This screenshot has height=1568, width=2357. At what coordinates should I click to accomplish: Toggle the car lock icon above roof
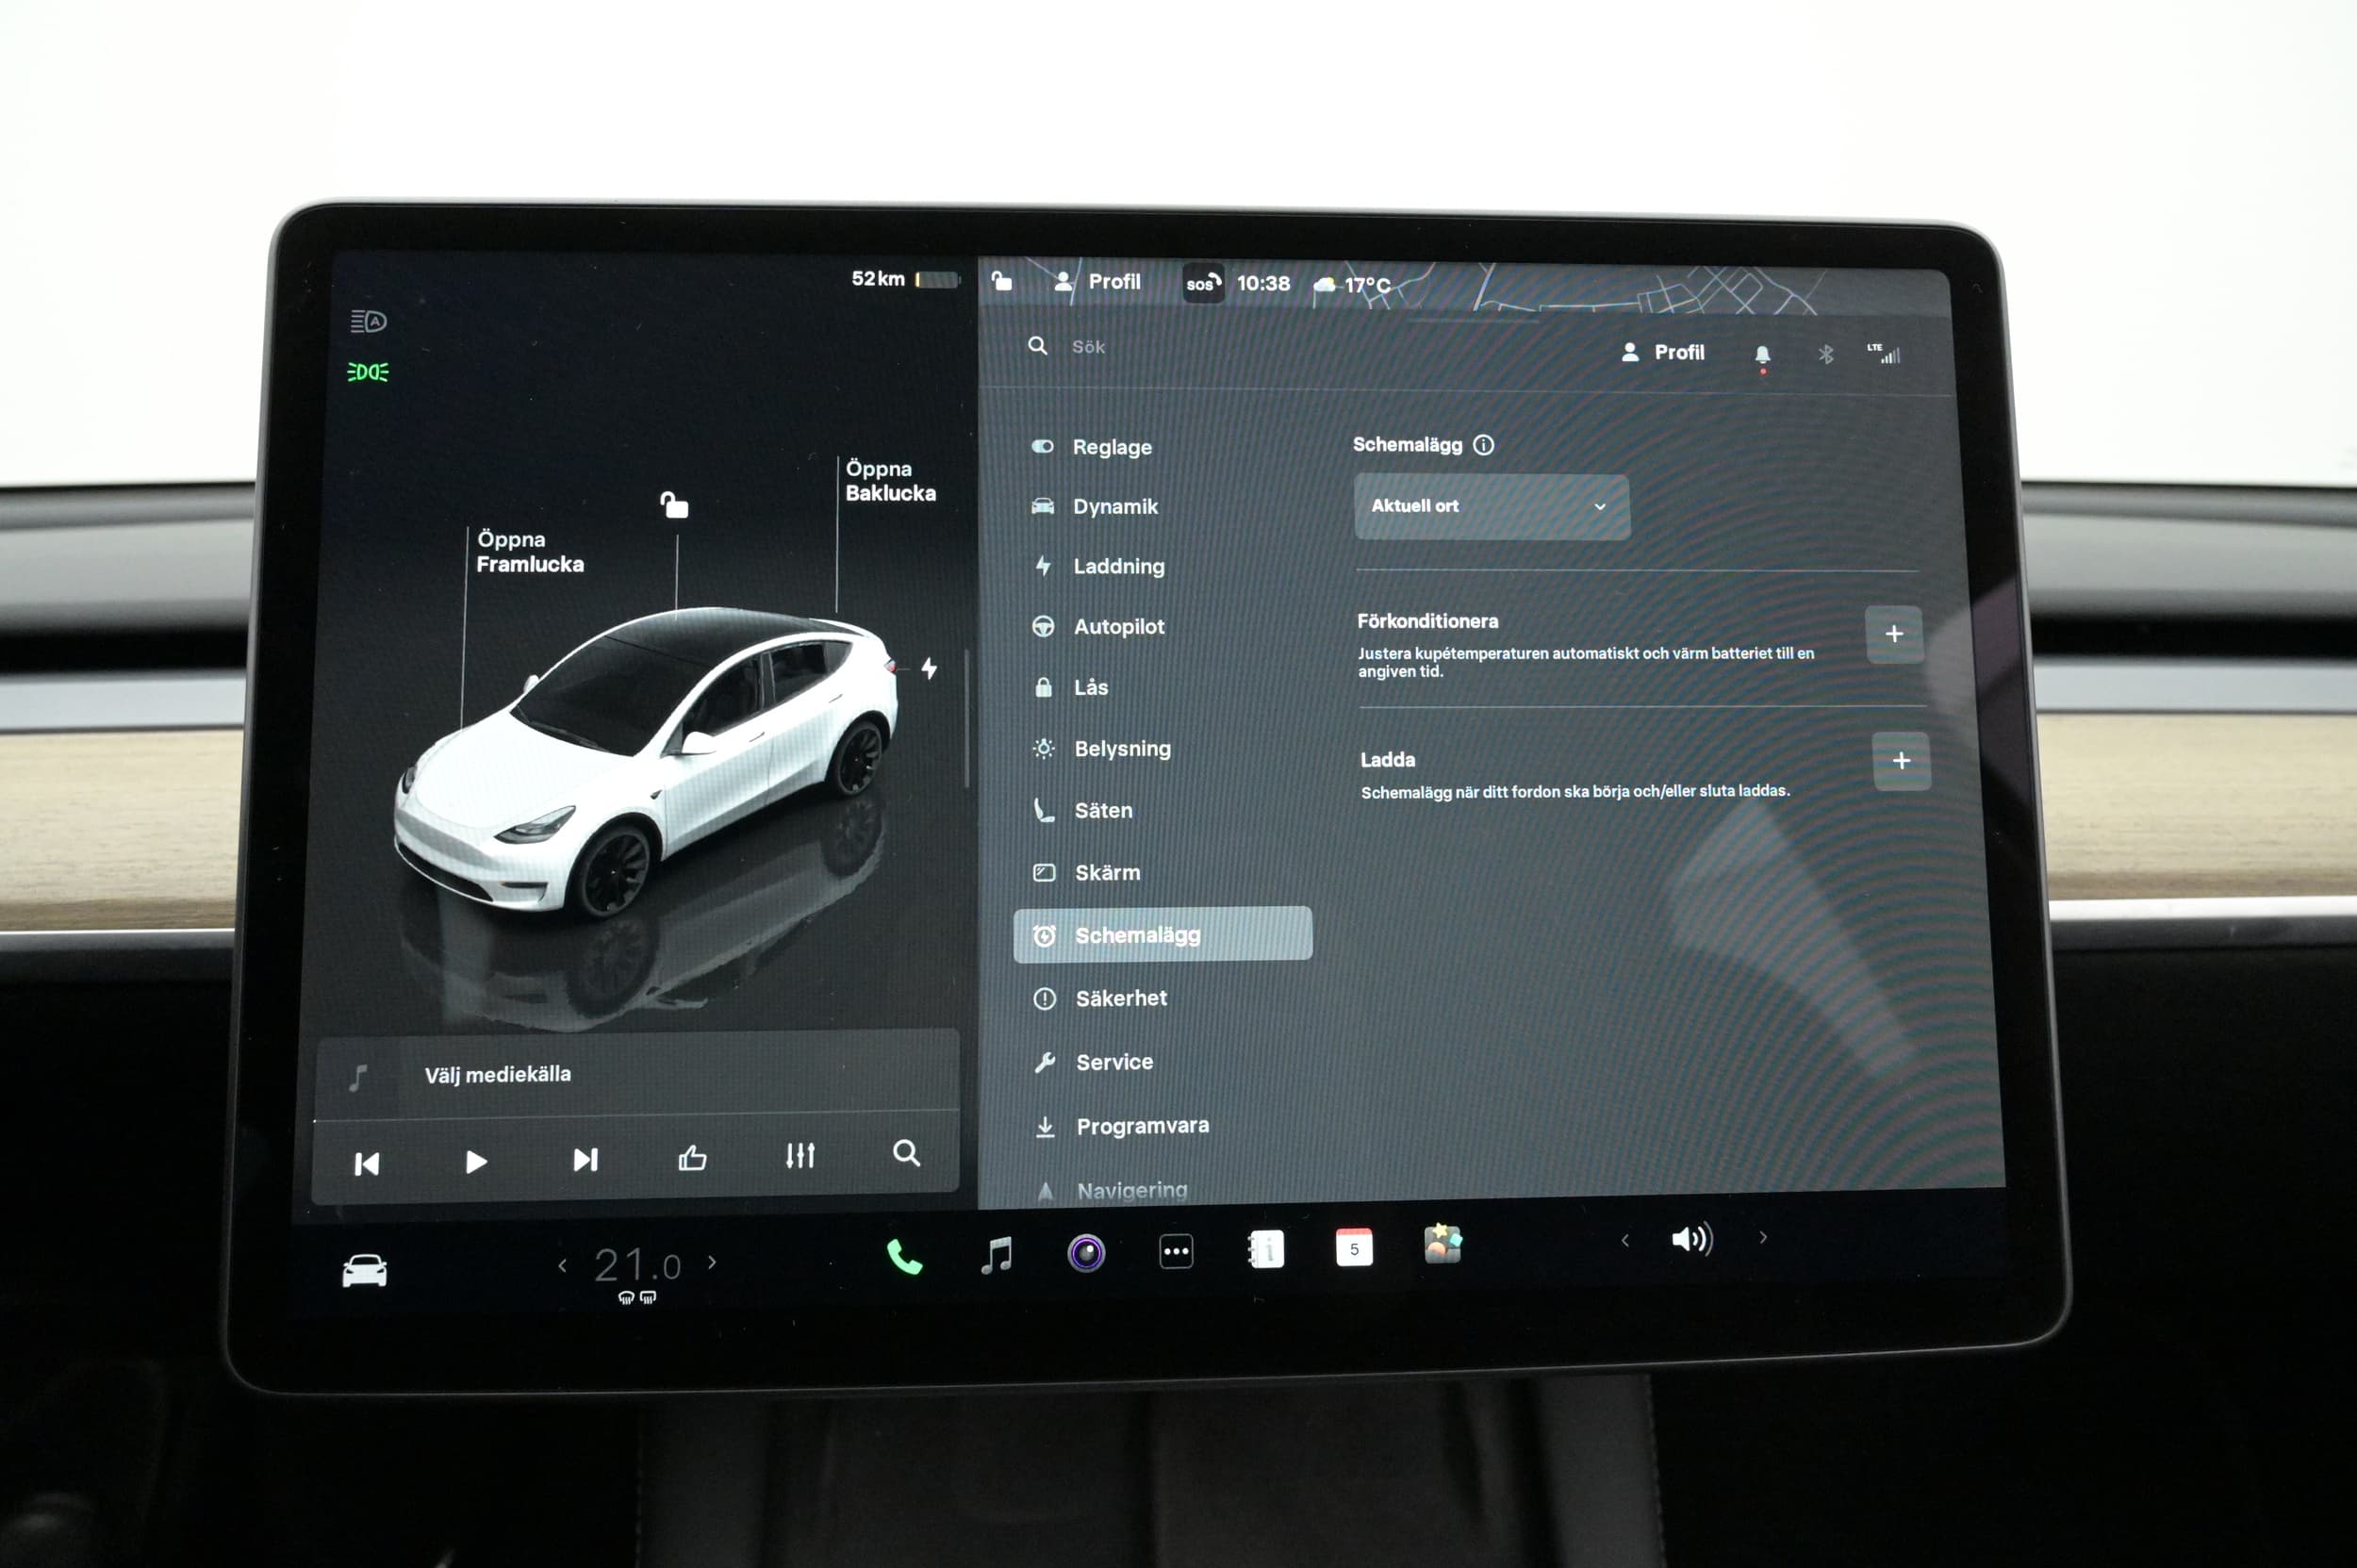[674, 505]
